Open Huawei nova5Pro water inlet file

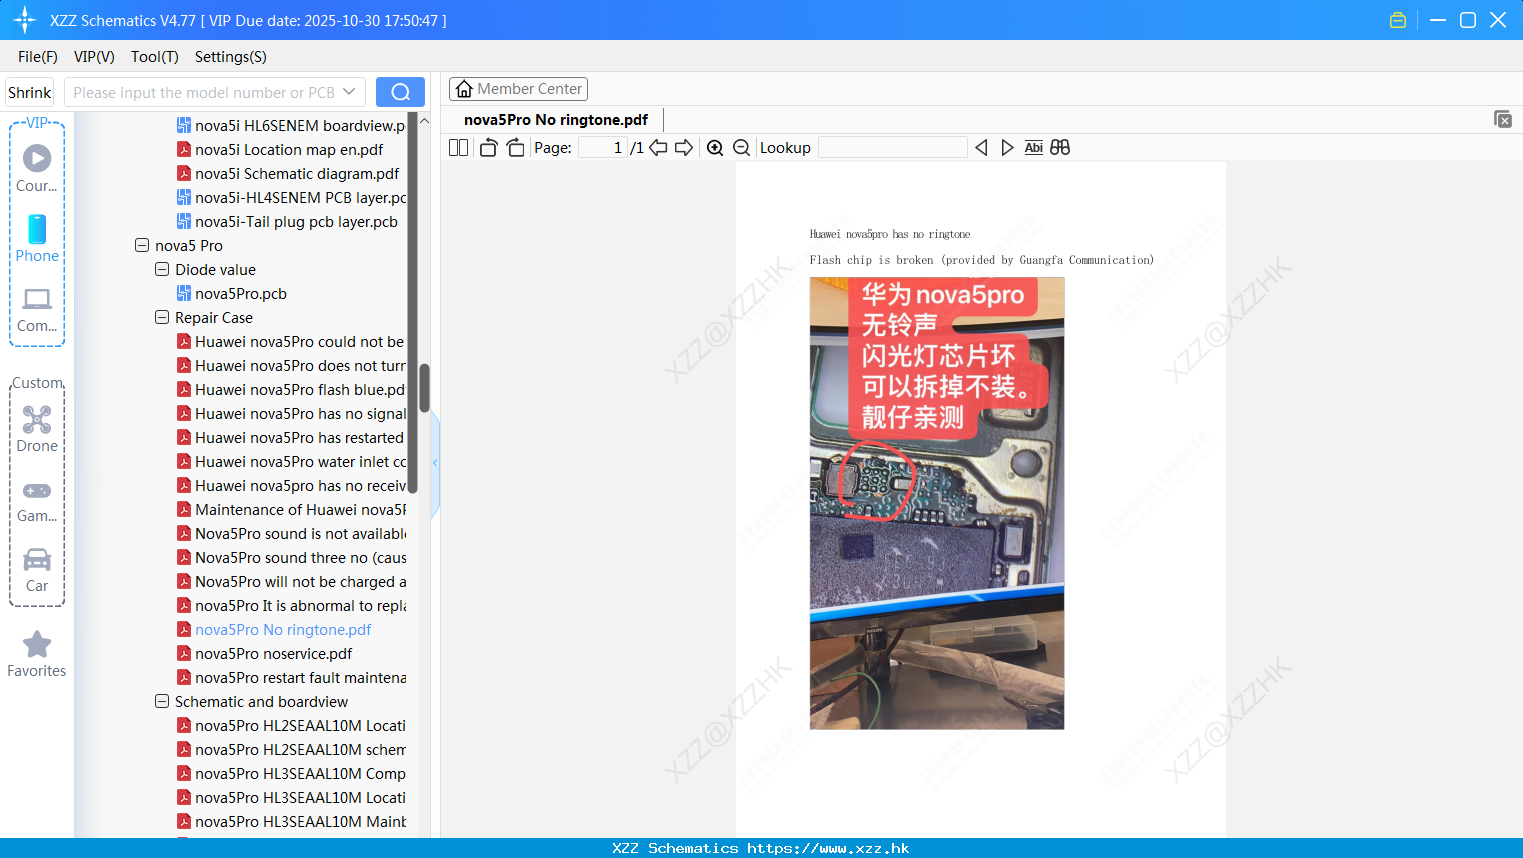pyautogui.click(x=291, y=461)
